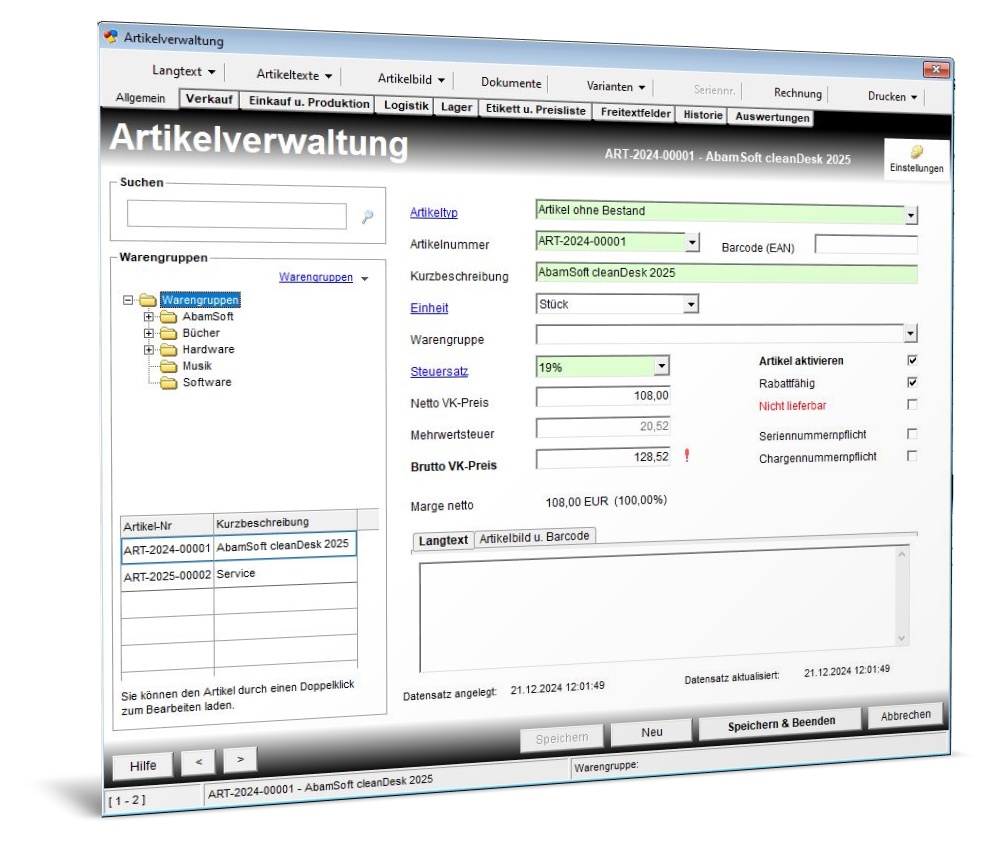This screenshot has height=843, width=997.
Task: Switch to the Freitextfelder tab
Action: [x=635, y=113]
